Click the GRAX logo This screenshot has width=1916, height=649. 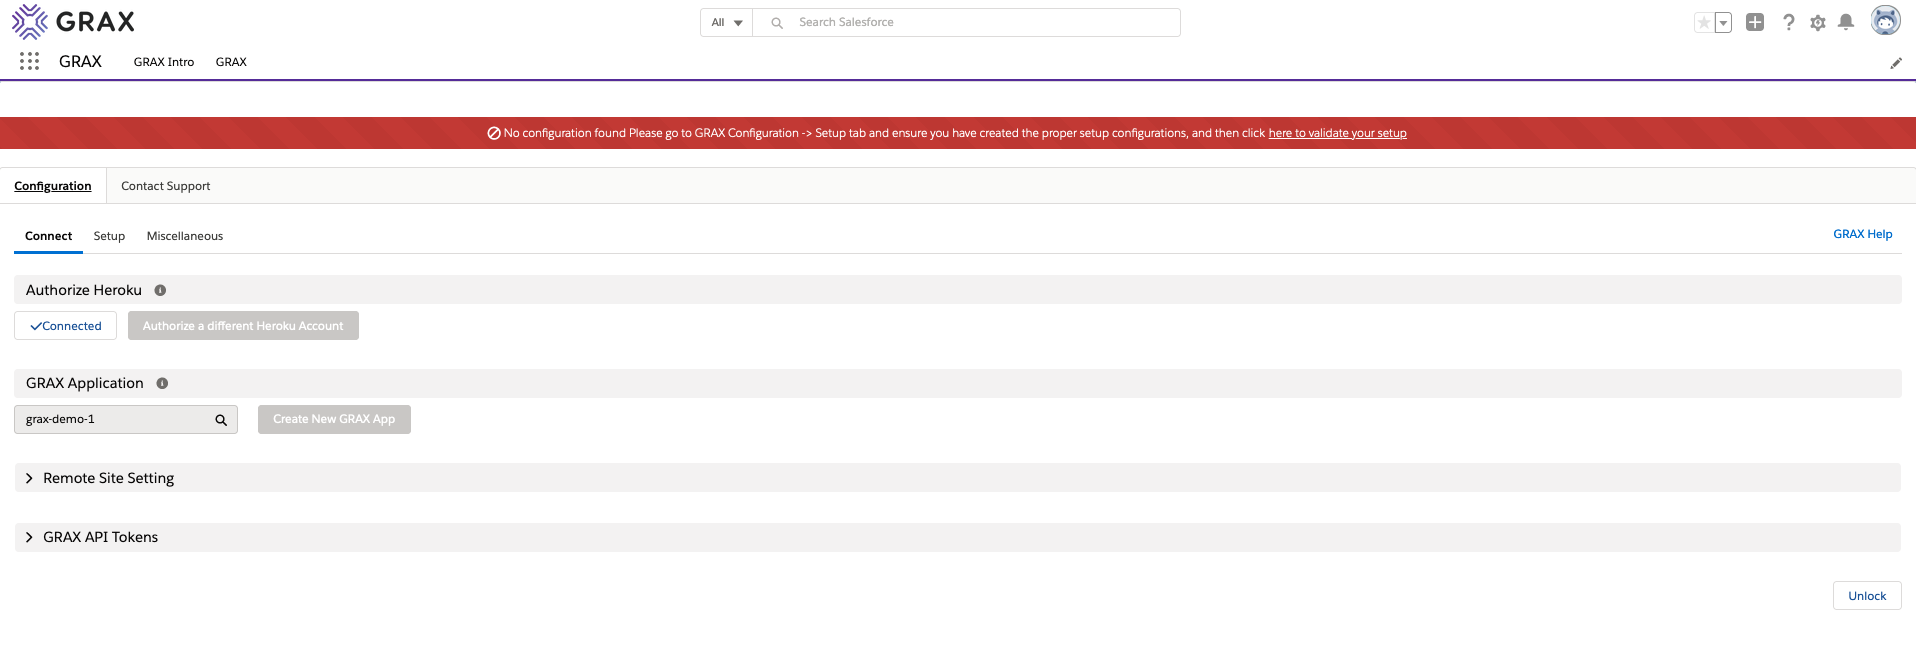point(73,21)
